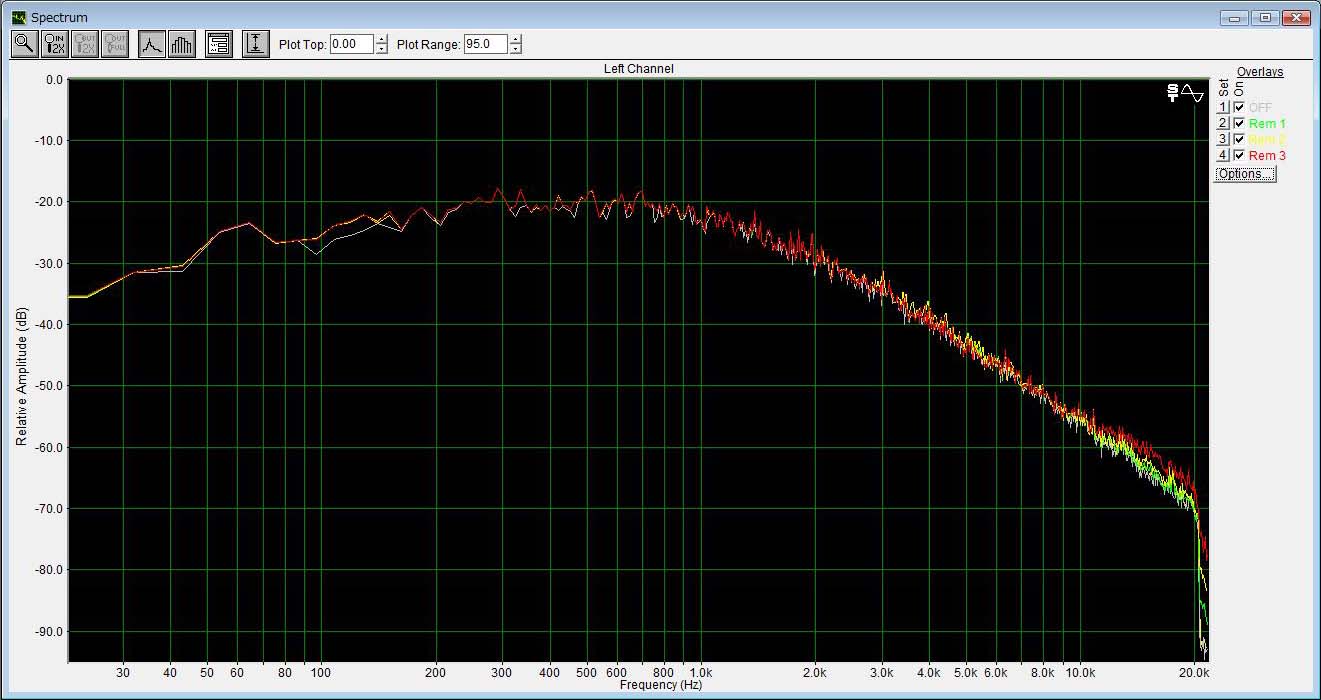Click the Overlays heading label
Image resolution: width=1321 pixels, height=700 pixels.
(x=1260, y=72)
